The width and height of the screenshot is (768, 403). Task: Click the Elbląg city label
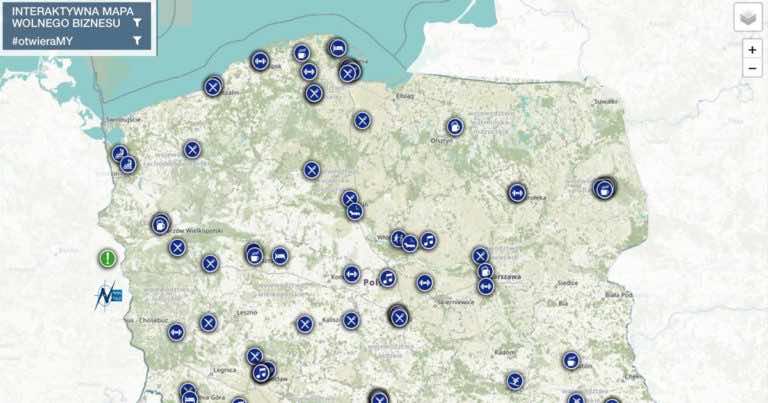point(405,96)
